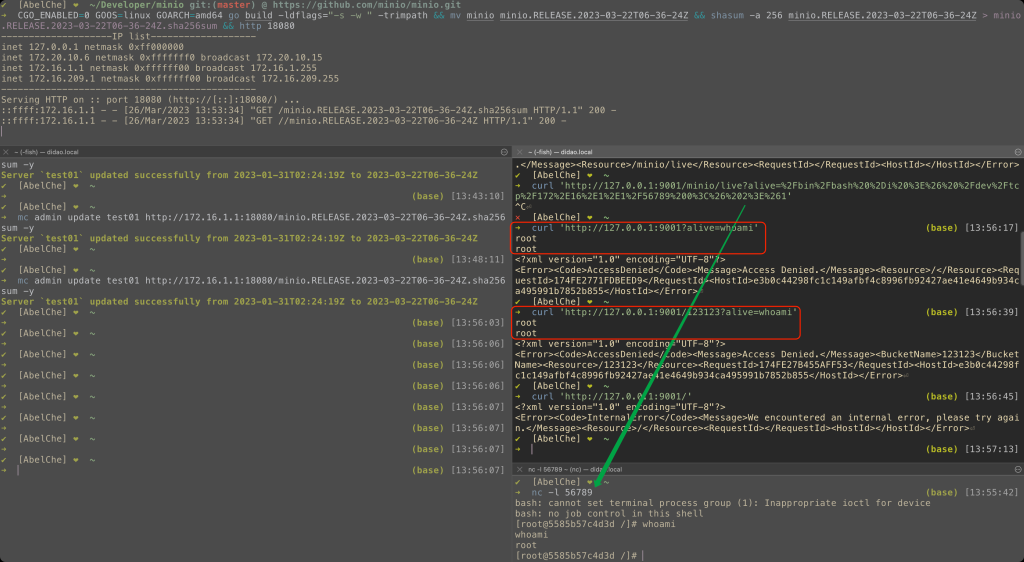Click the go build command line
1024x562 pixels.
coord(512,20)
